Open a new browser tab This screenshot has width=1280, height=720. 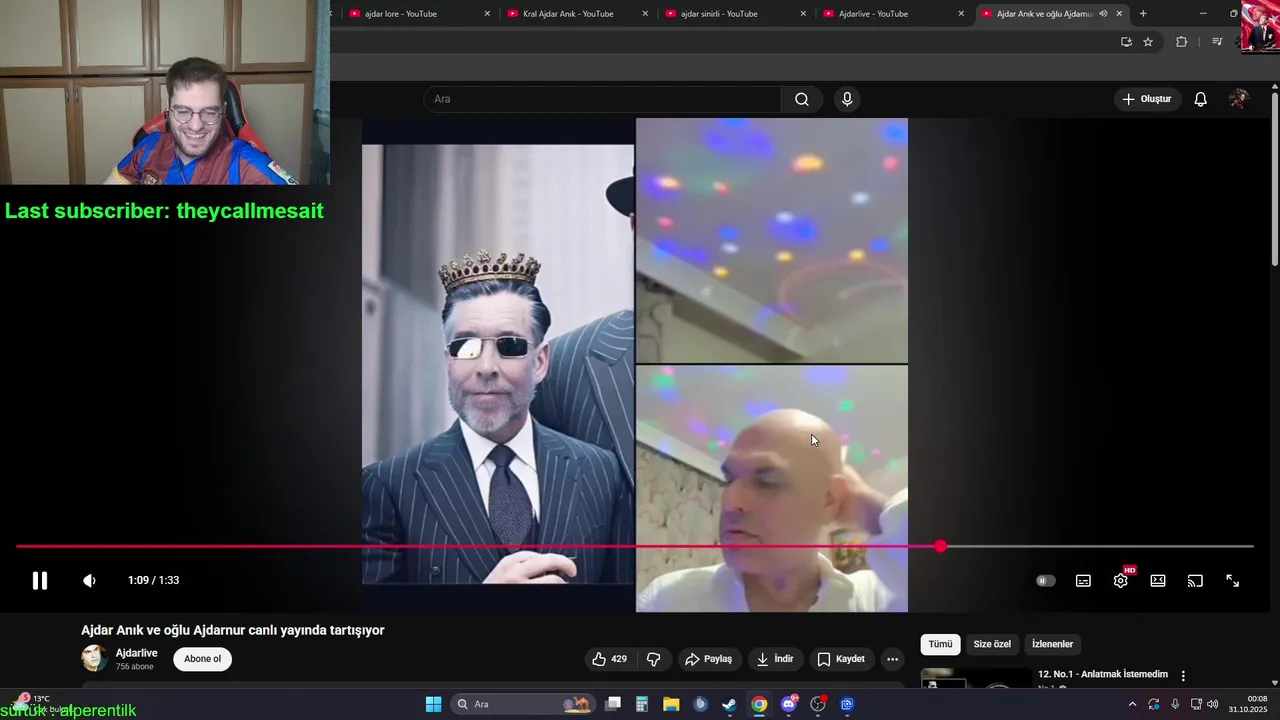(1143, 14)
